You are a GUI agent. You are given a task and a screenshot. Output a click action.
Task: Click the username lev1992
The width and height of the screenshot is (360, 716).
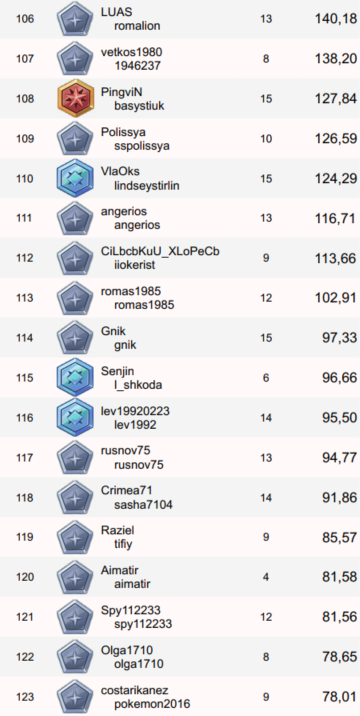pos(135,425)
